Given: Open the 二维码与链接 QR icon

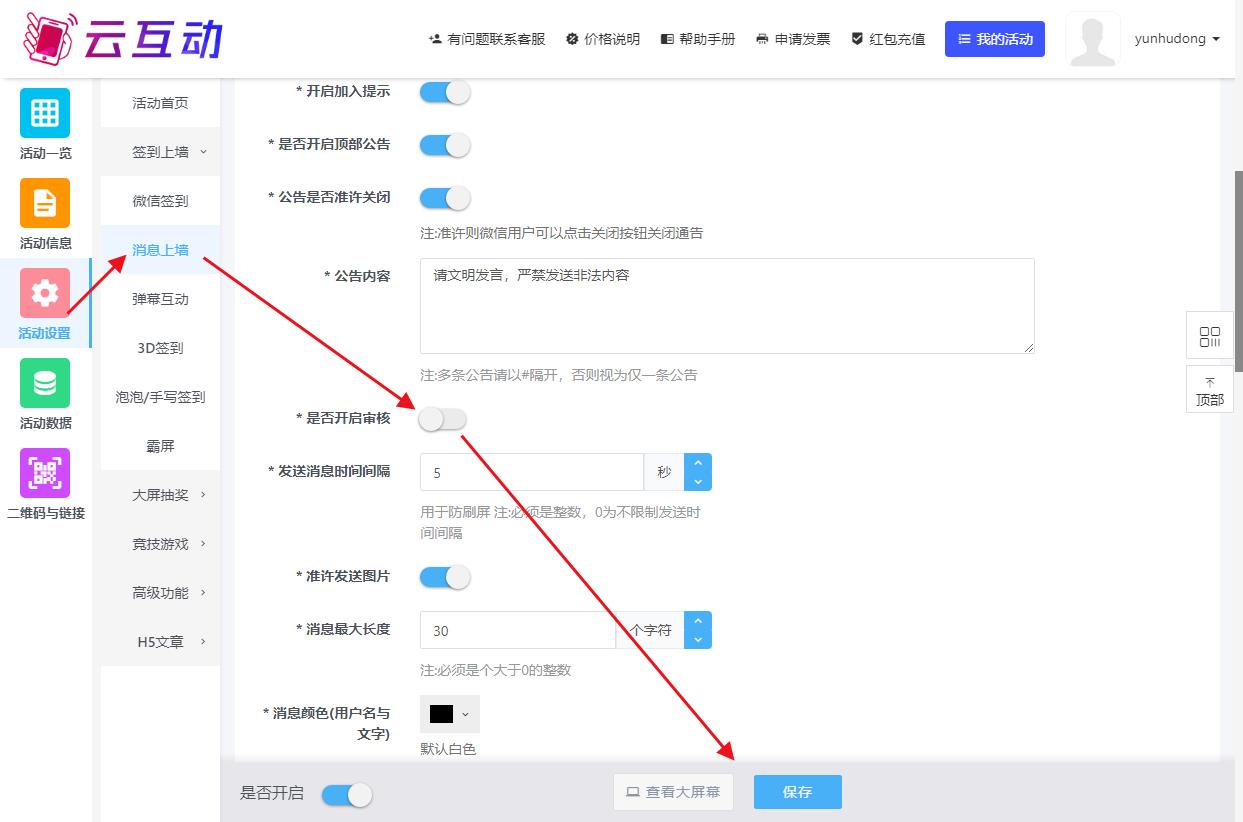Looking at the screenshot, I should coord(45,473).
